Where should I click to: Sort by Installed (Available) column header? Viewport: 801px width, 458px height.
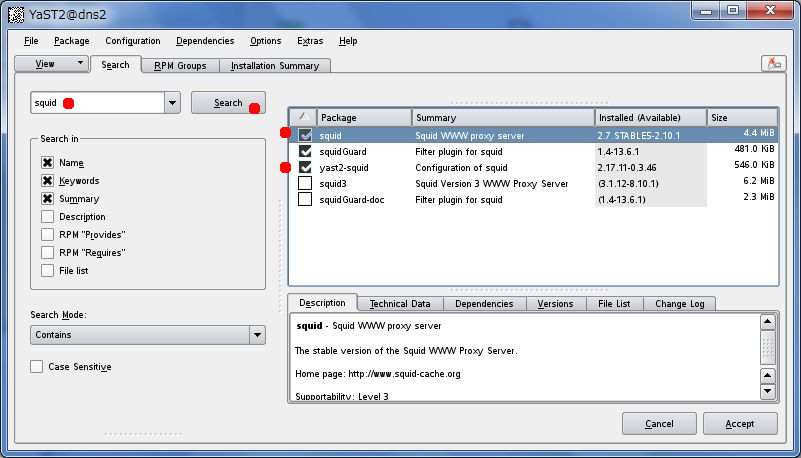[x=651, y=117]
